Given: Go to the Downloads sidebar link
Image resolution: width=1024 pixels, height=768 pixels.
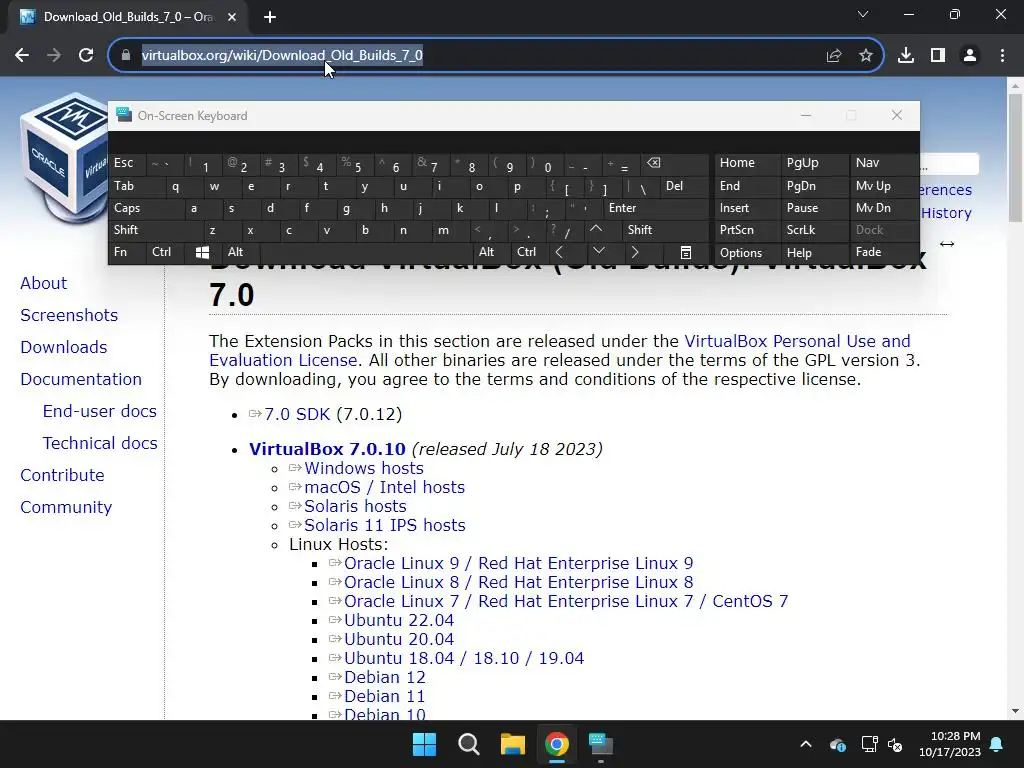Looking at the screenshot, I should 63,347.
